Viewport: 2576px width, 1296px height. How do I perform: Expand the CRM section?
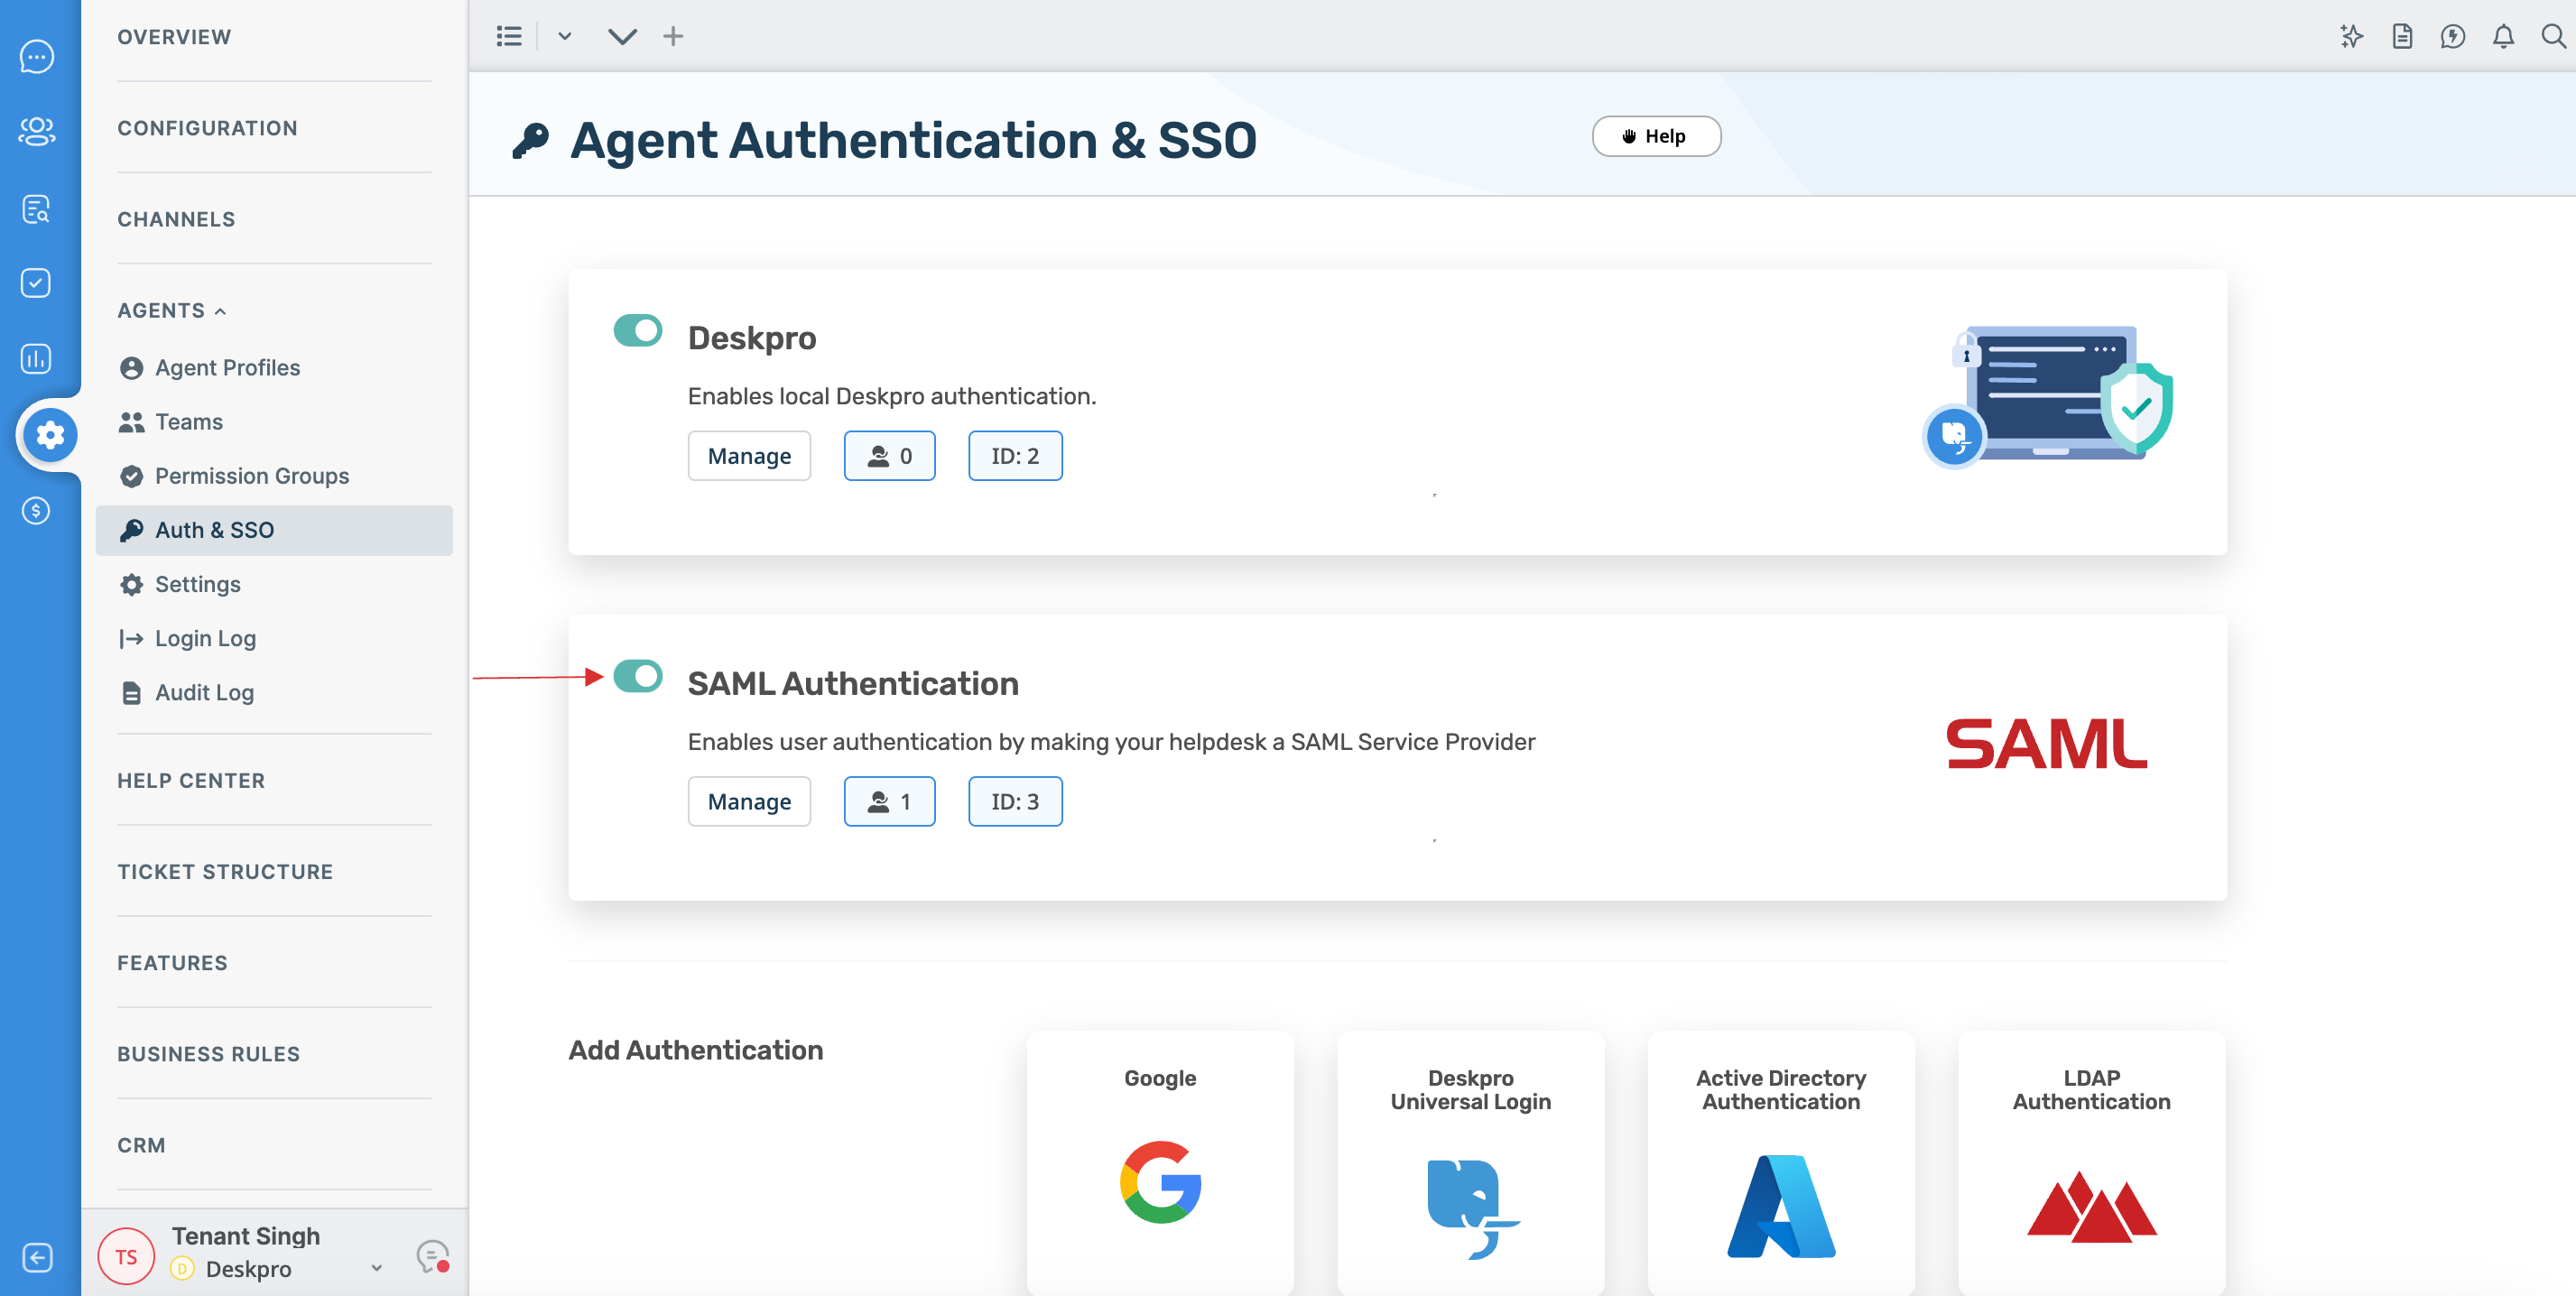141,1145
